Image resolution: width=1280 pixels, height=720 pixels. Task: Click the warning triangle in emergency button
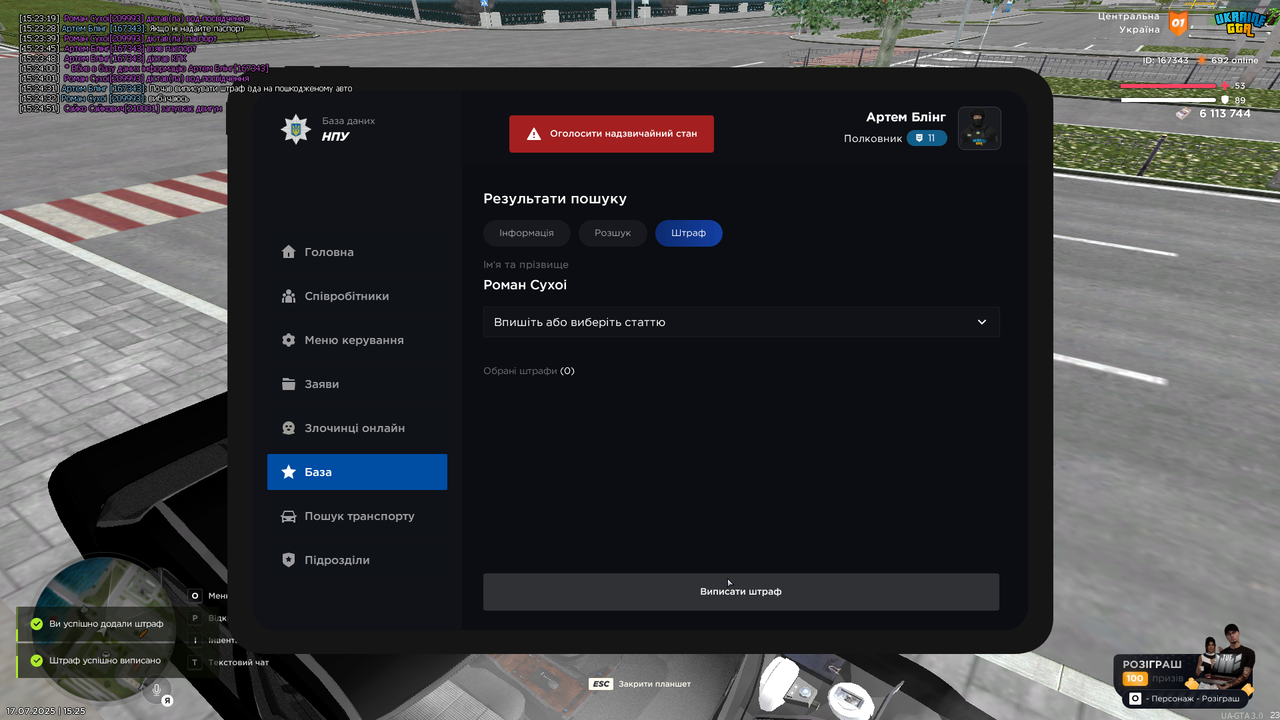coord(534,133)
